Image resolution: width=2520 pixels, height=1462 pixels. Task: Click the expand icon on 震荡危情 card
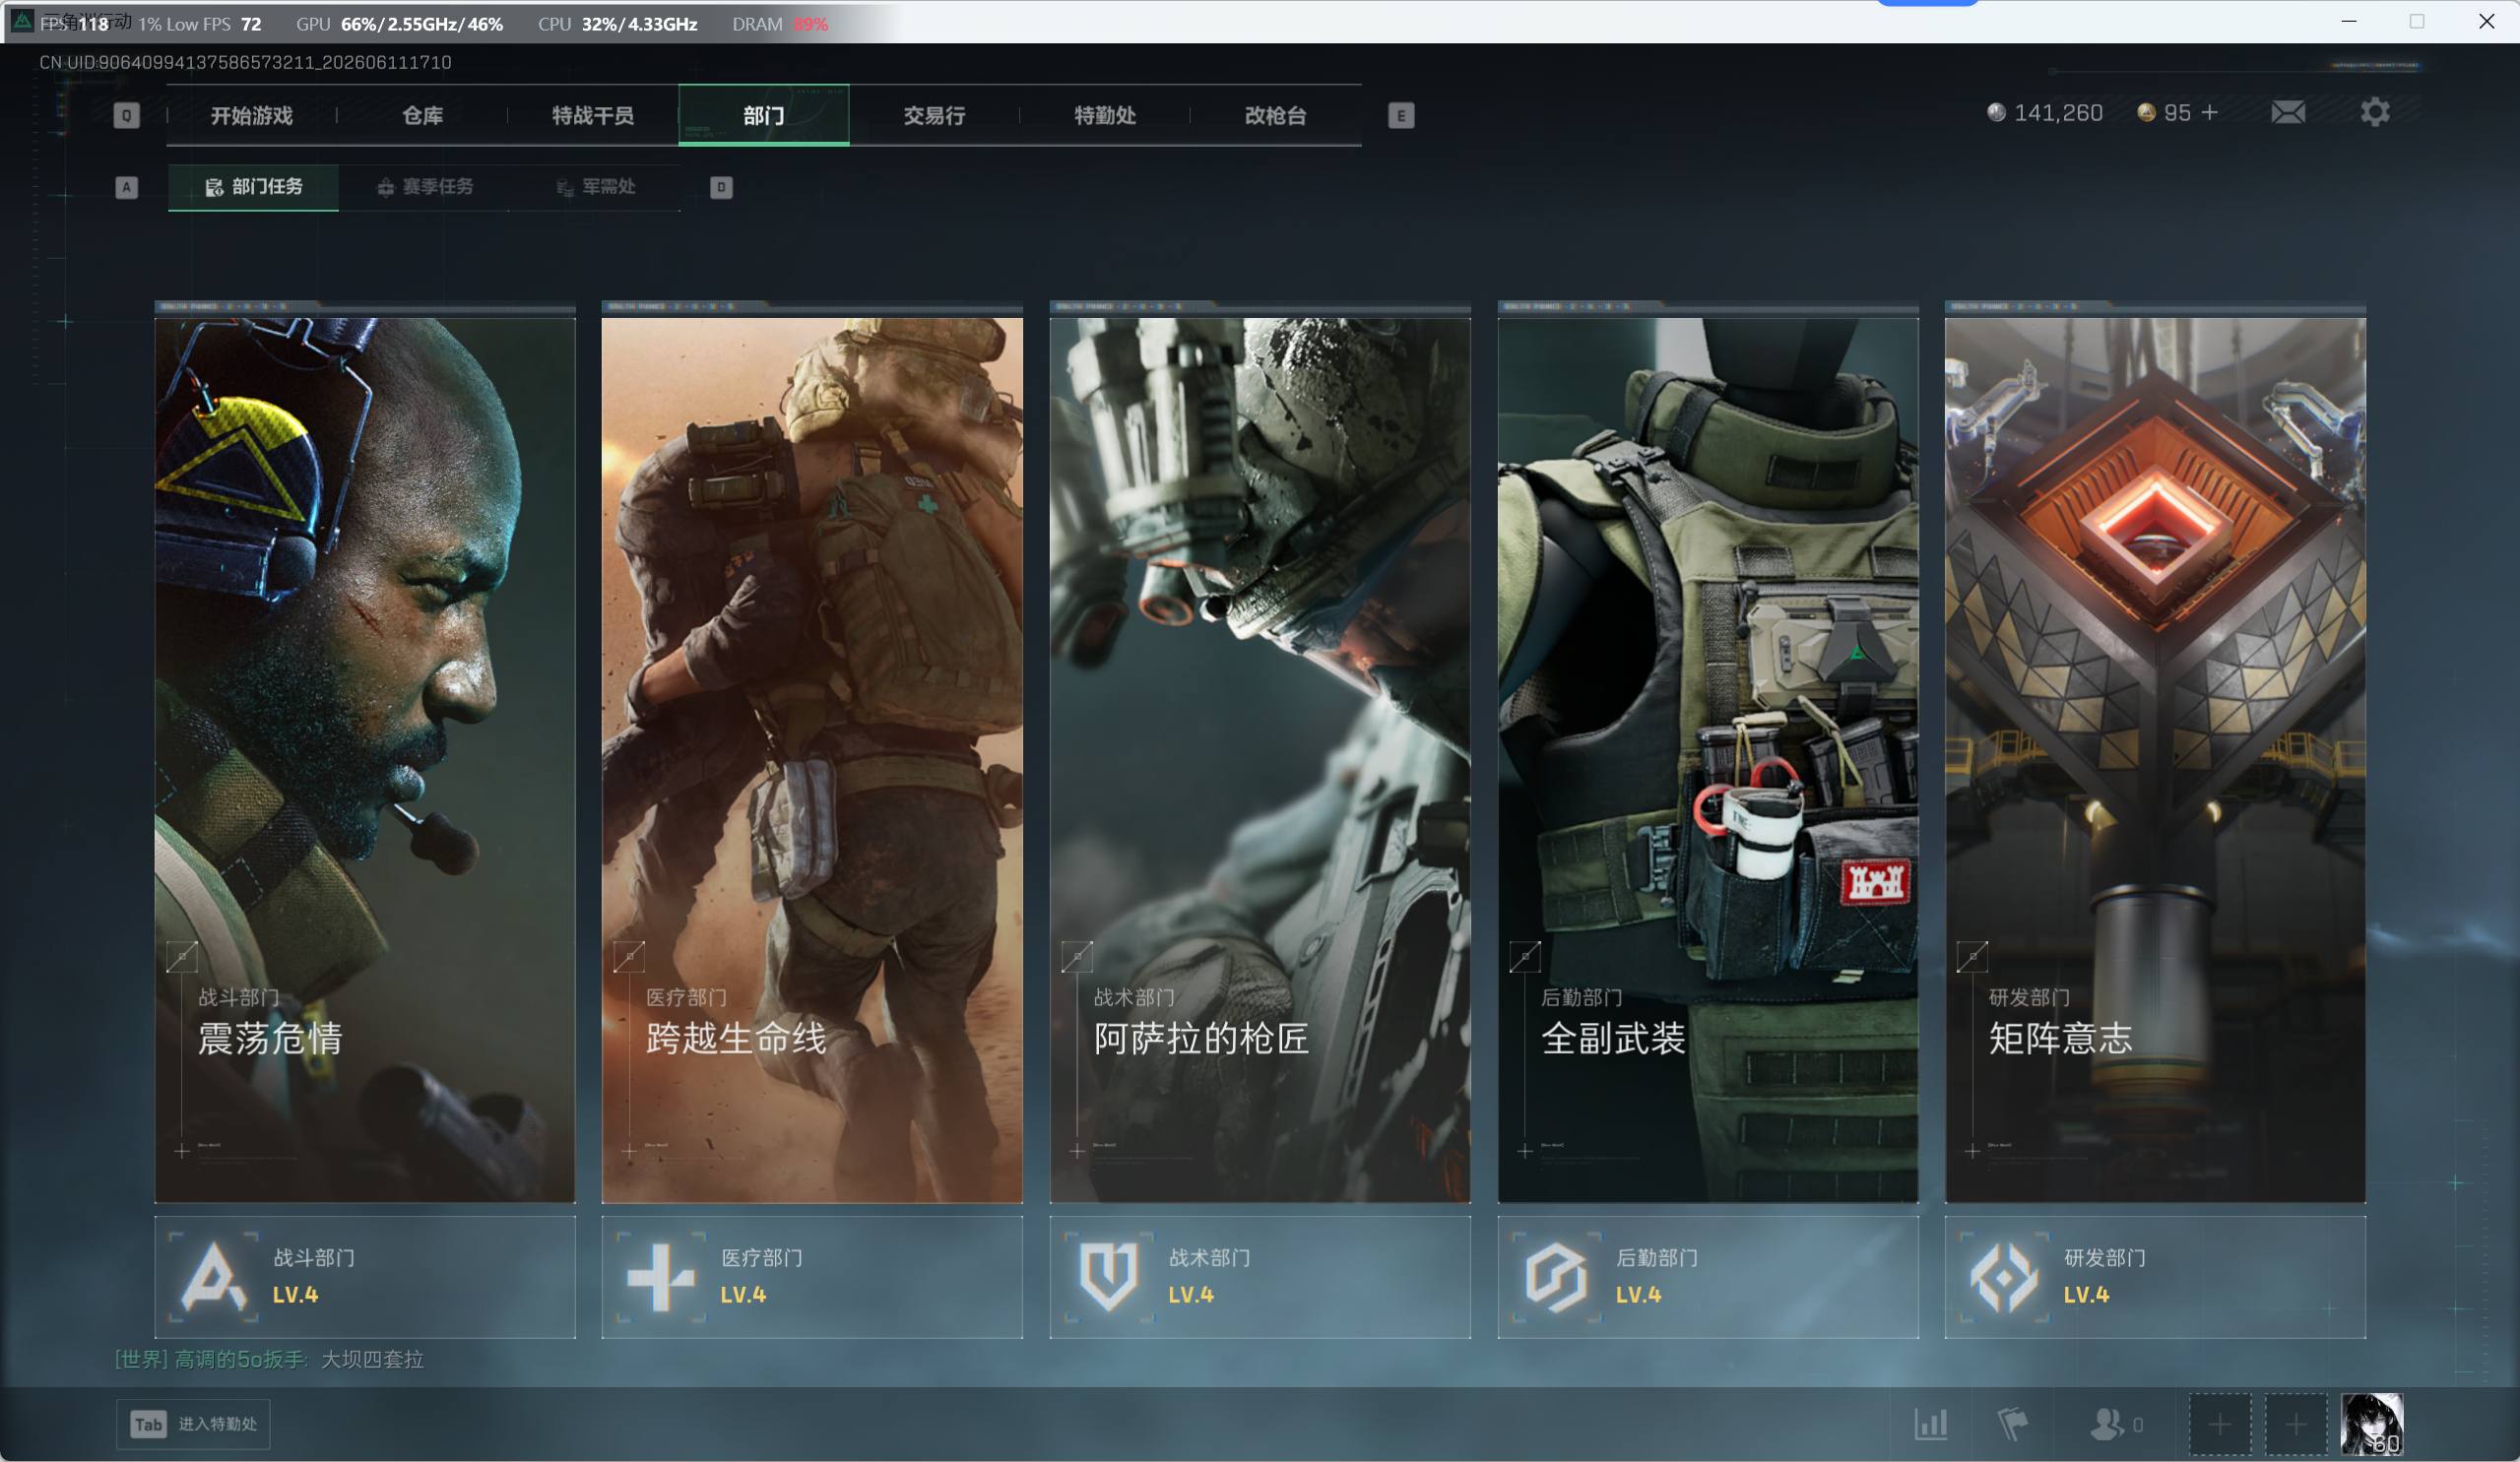pos(182,957)
